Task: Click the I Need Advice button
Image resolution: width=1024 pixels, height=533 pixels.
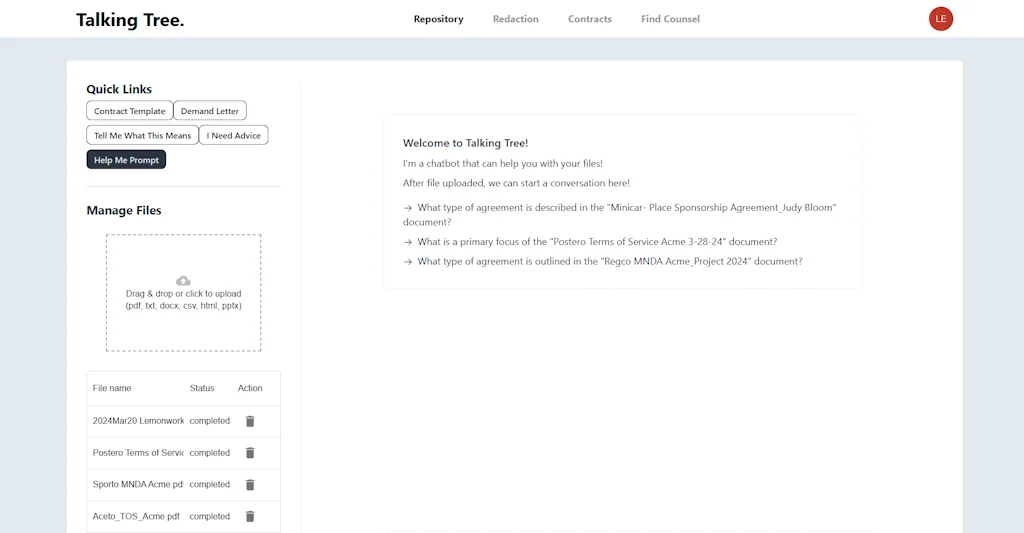Action: pyautogui.click(x=234, y=135)
